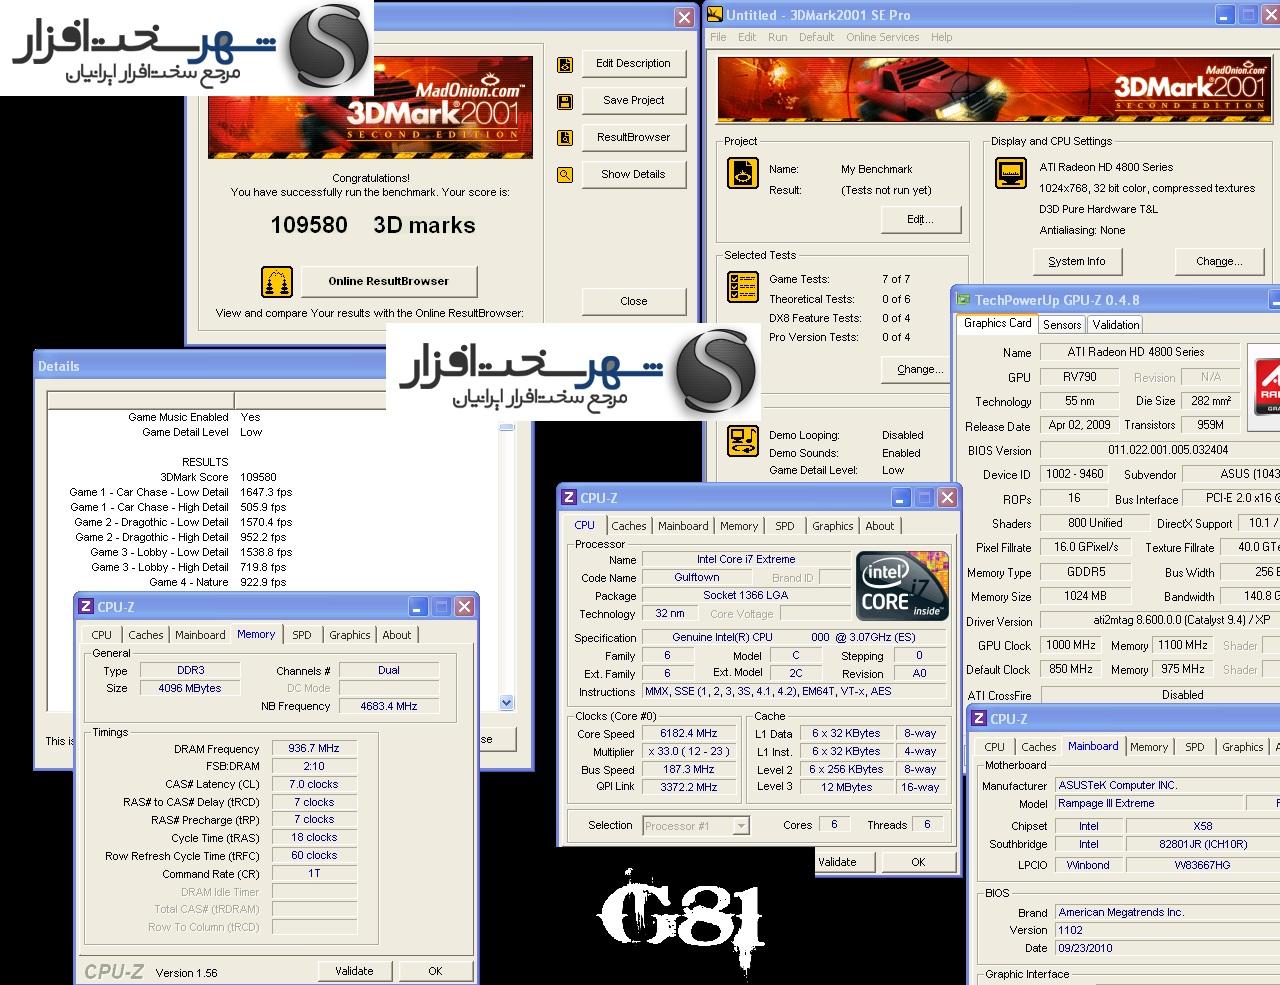Click Change... under Display and CPU Settings

[x=1218, y=261]
